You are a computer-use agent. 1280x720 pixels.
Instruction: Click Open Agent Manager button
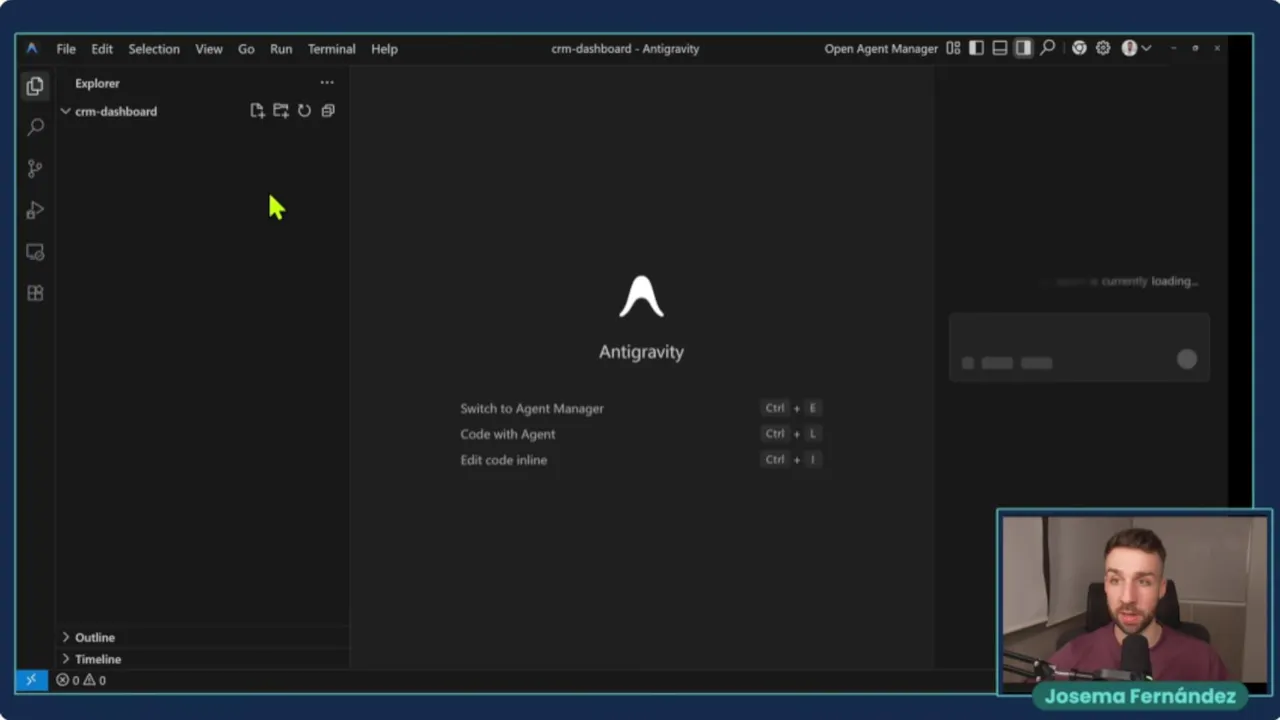tap(881, 48)
